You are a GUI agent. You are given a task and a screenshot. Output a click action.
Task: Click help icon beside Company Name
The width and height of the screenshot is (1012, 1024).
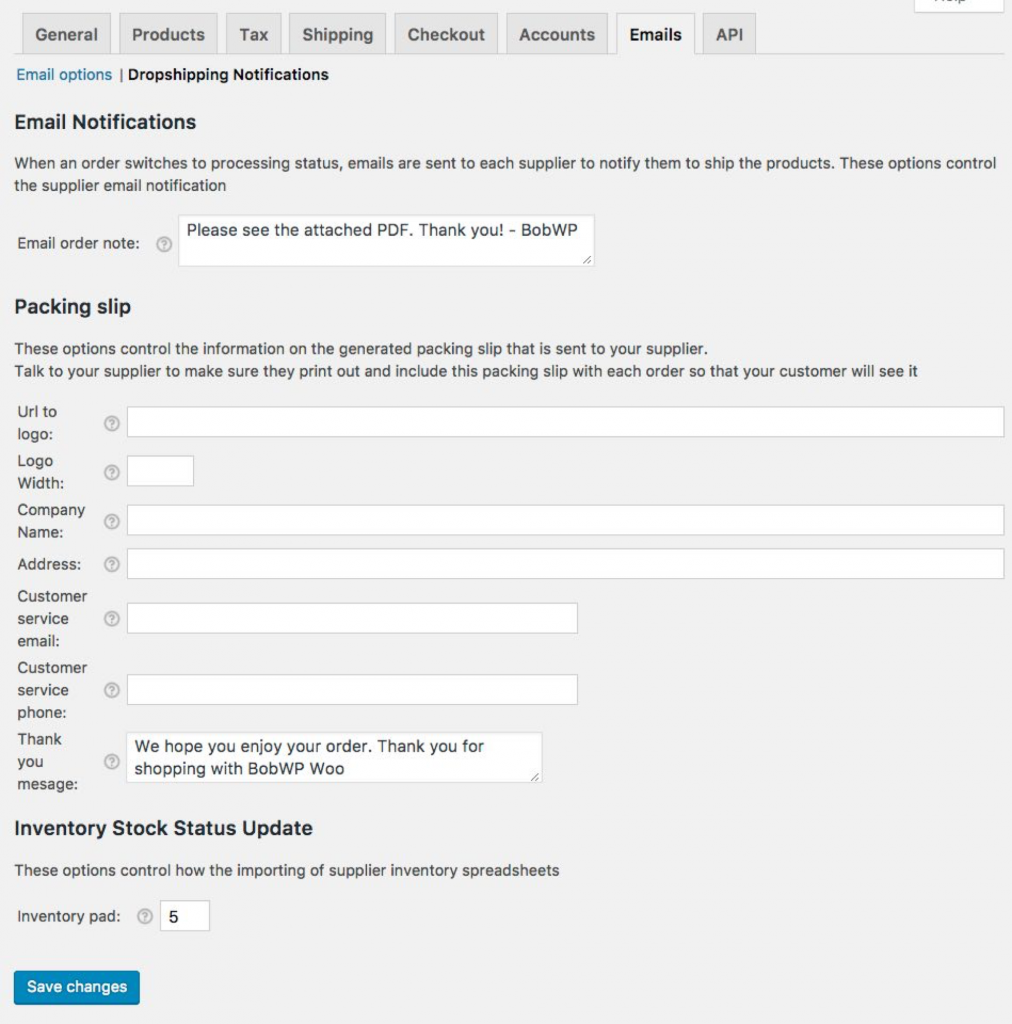point(112,521)
